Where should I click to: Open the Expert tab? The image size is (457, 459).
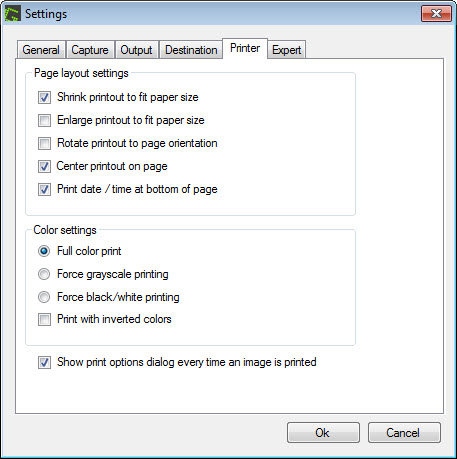286,50
